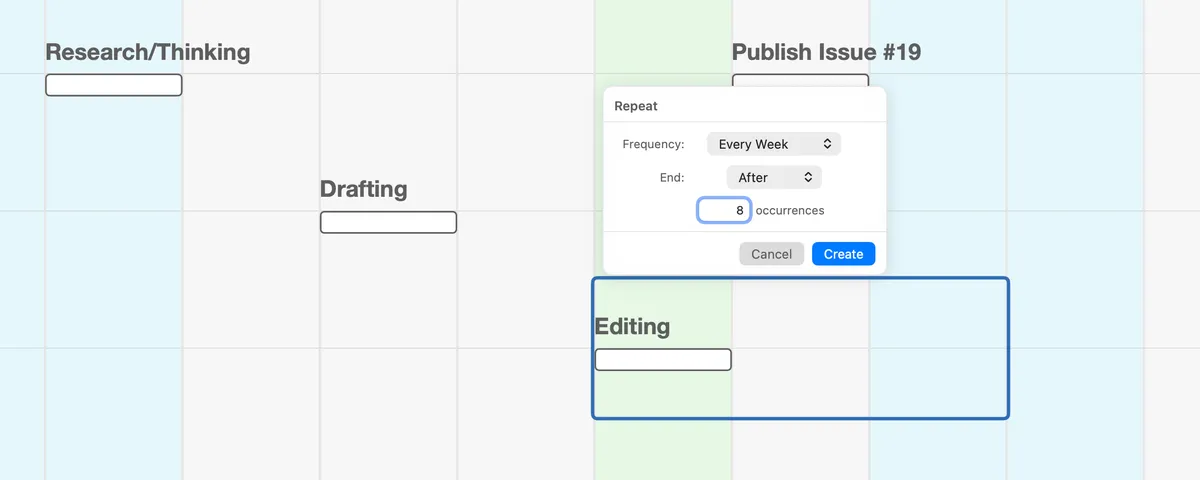Click the Editing title text
Image resolution: width=1200 pixels, height=480 pixels.
632,326
